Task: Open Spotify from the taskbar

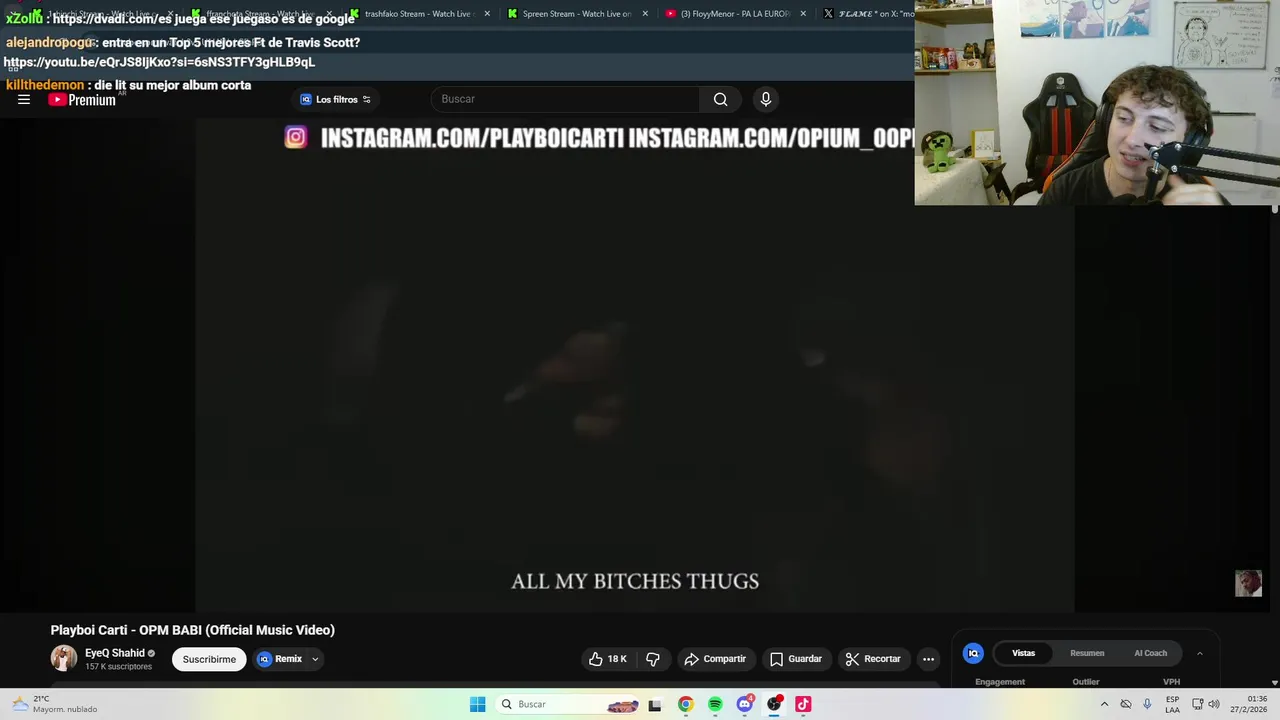Action: tap(715, 704)
